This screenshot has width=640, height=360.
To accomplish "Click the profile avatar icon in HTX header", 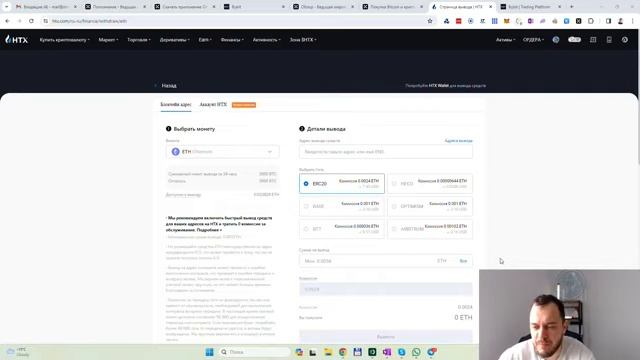I will (556, 40).
